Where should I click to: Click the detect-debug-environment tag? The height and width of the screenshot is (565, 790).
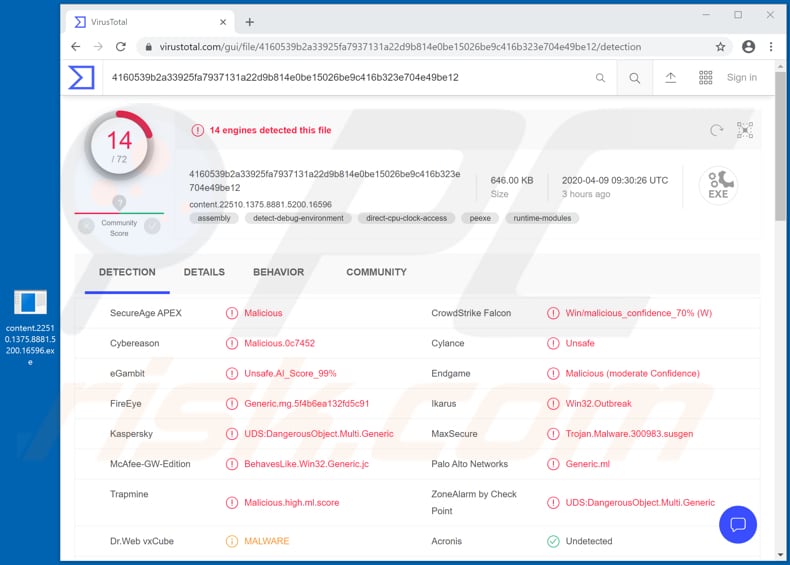coord(298,218)
